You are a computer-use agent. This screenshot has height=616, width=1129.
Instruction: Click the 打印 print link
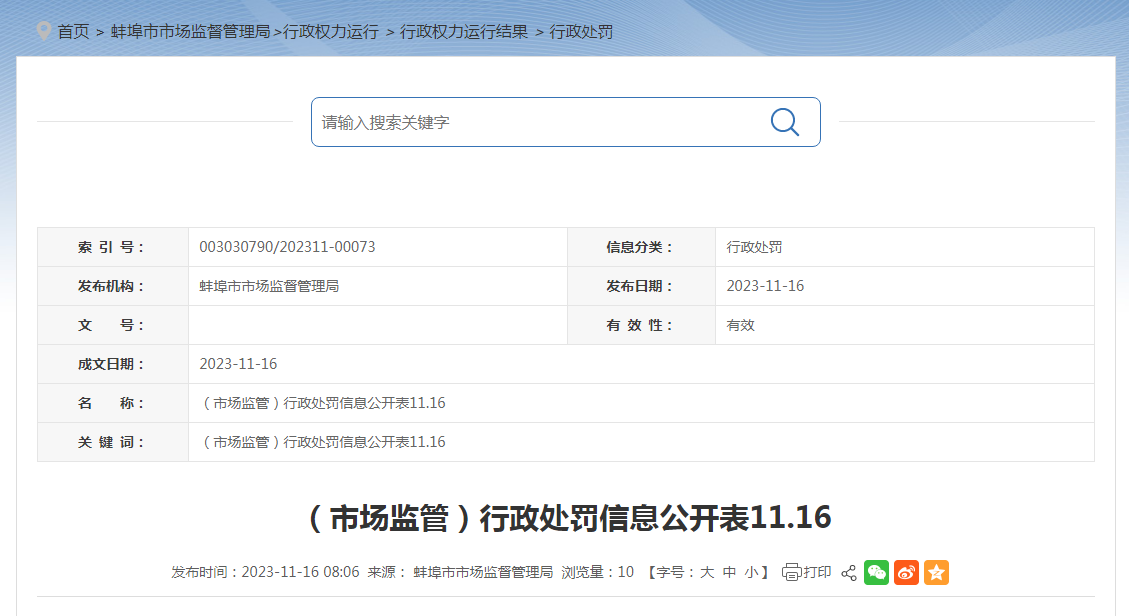coord(817,572)
